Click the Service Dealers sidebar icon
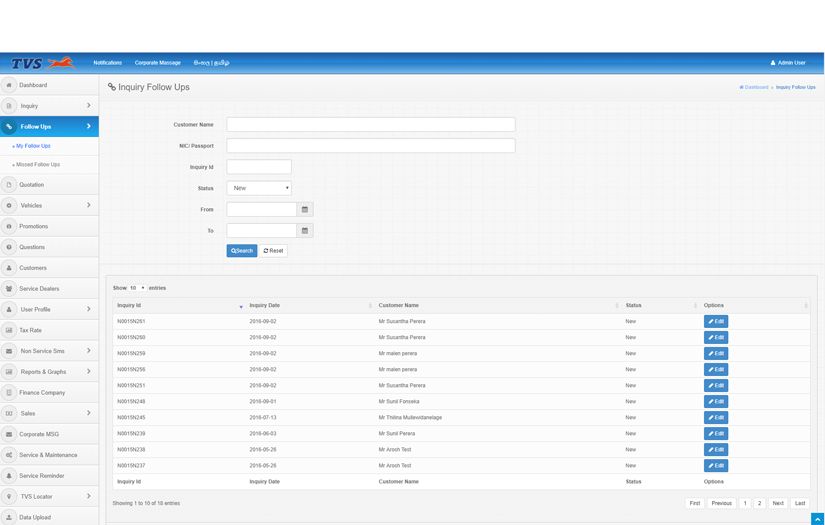825x525 pixels. coord(9,288)
